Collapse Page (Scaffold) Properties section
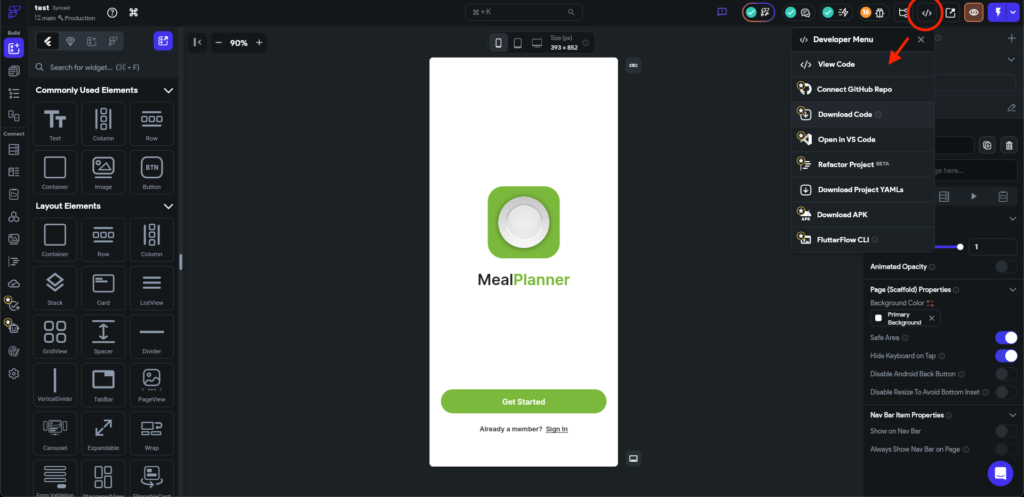Image resolution: width=1024 pixels, height=497 pixels. [x=1009, y=290]
